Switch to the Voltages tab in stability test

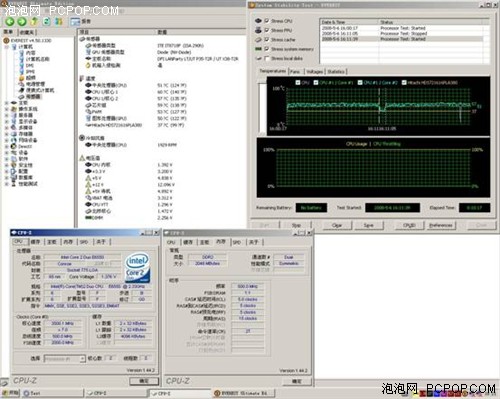click(314, 71)
